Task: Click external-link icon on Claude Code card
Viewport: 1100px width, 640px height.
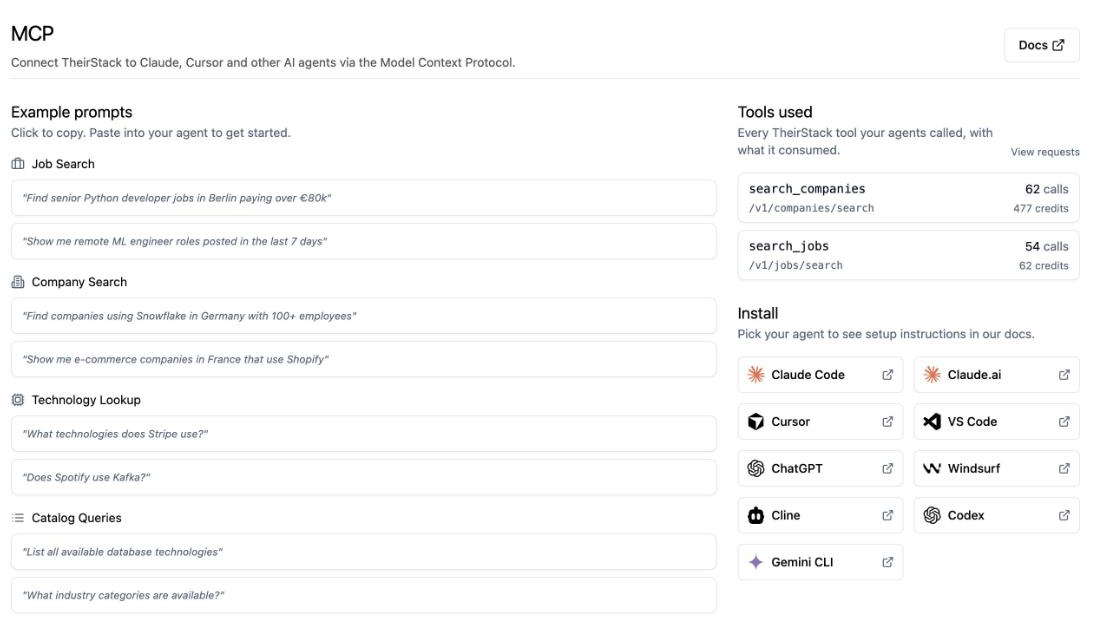Action: click(887, 375)
